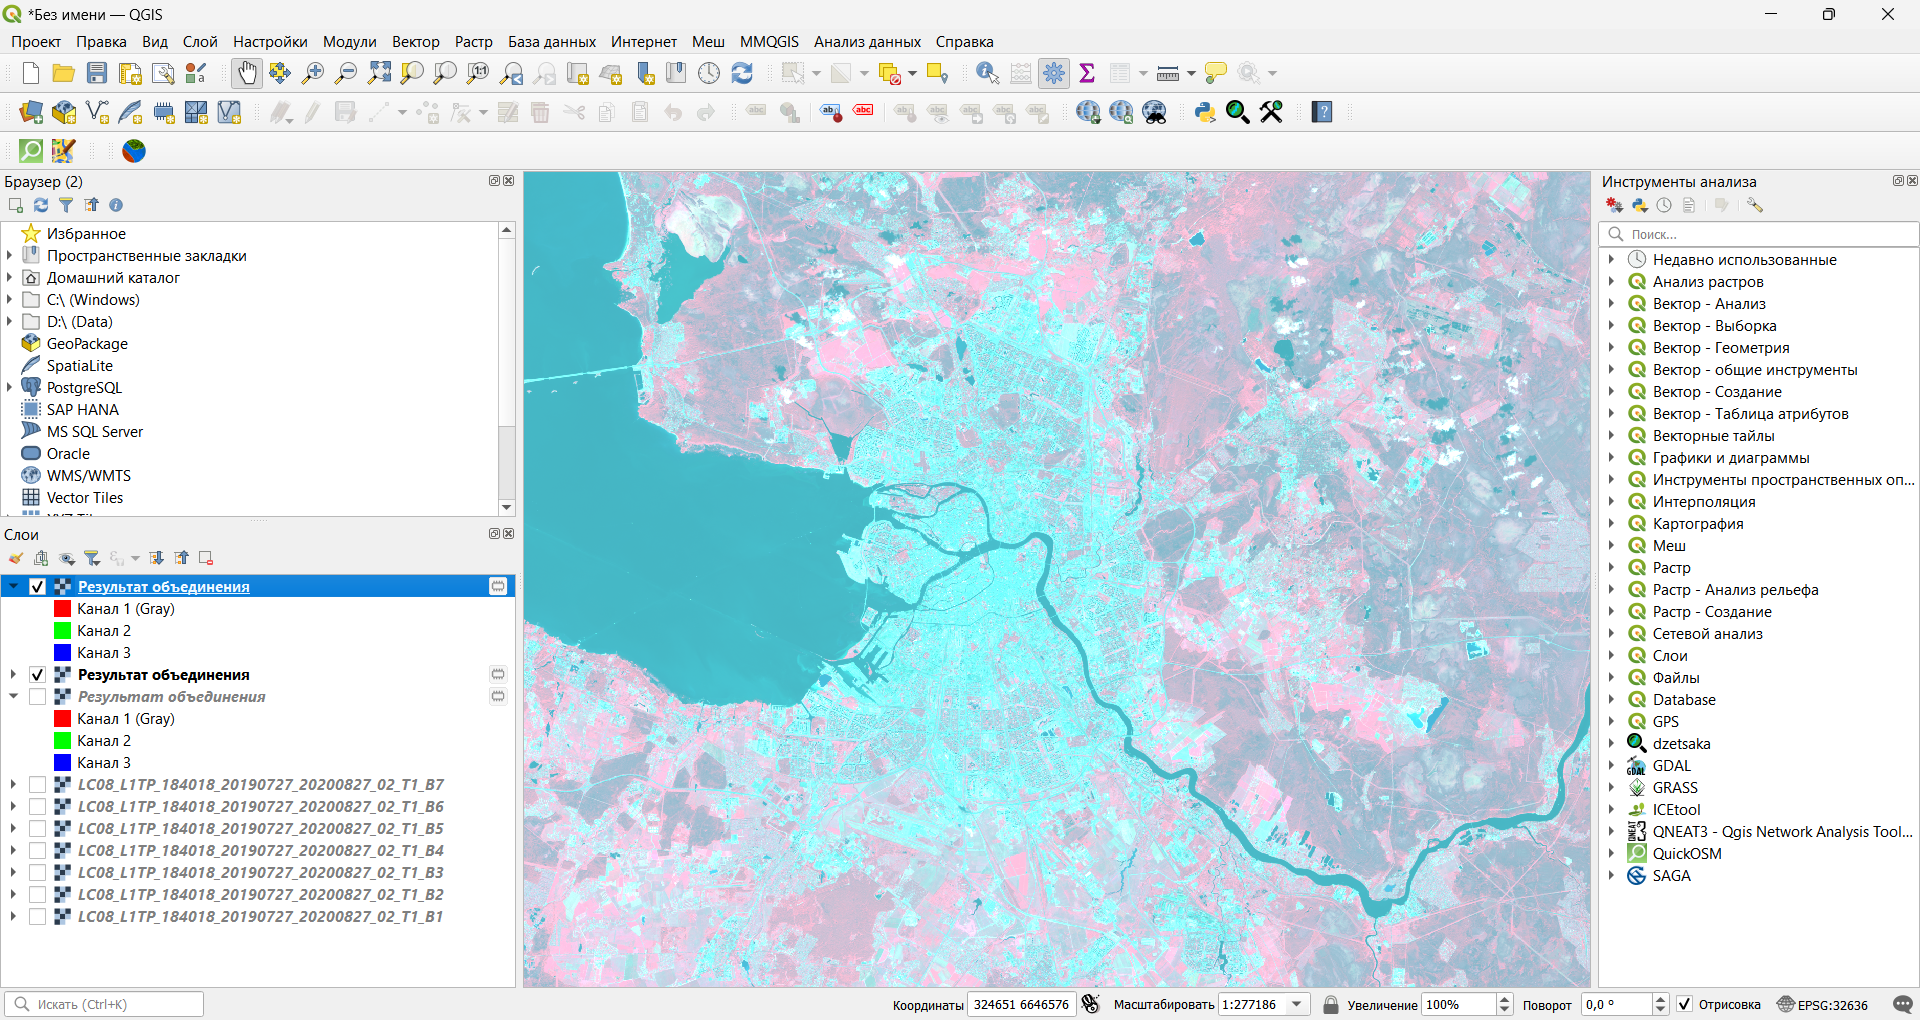This screenshot has width=1920, height=1020.
Task: Click the Zoom In magnifier tool
Action: (x=313, y=73)
